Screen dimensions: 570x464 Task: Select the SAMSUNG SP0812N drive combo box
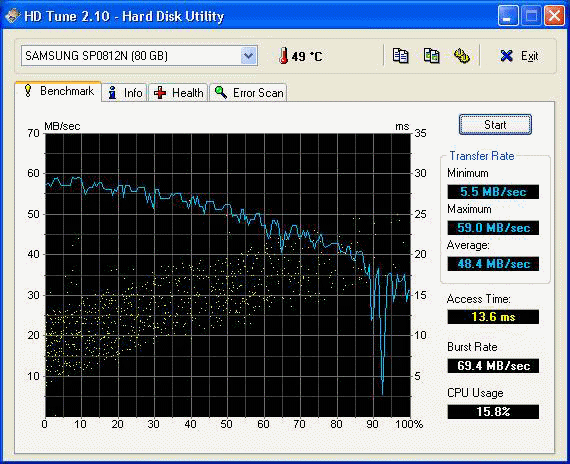click(x=139, y=56)
